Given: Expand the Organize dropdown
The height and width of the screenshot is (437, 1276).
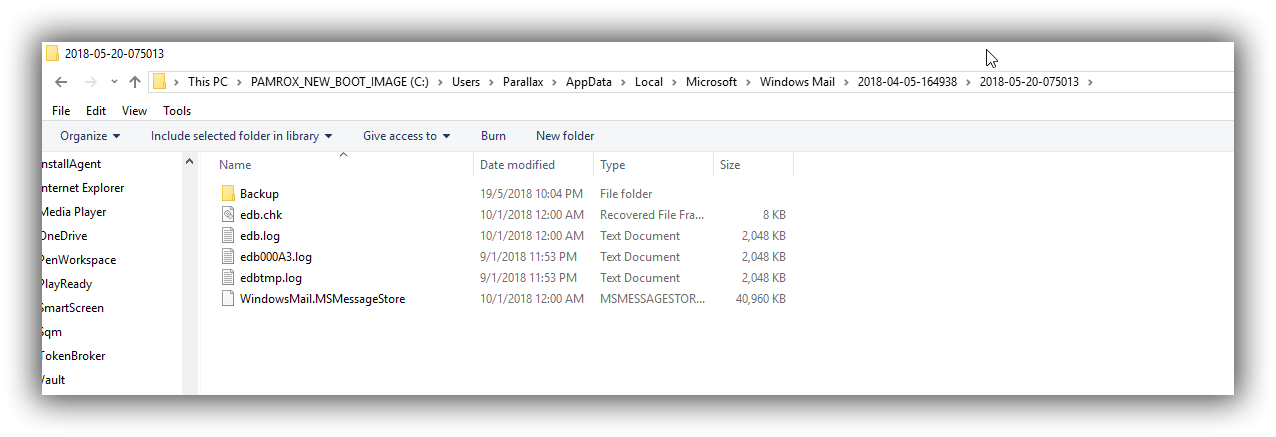Looking at the screenshot, I should point(90,136).
